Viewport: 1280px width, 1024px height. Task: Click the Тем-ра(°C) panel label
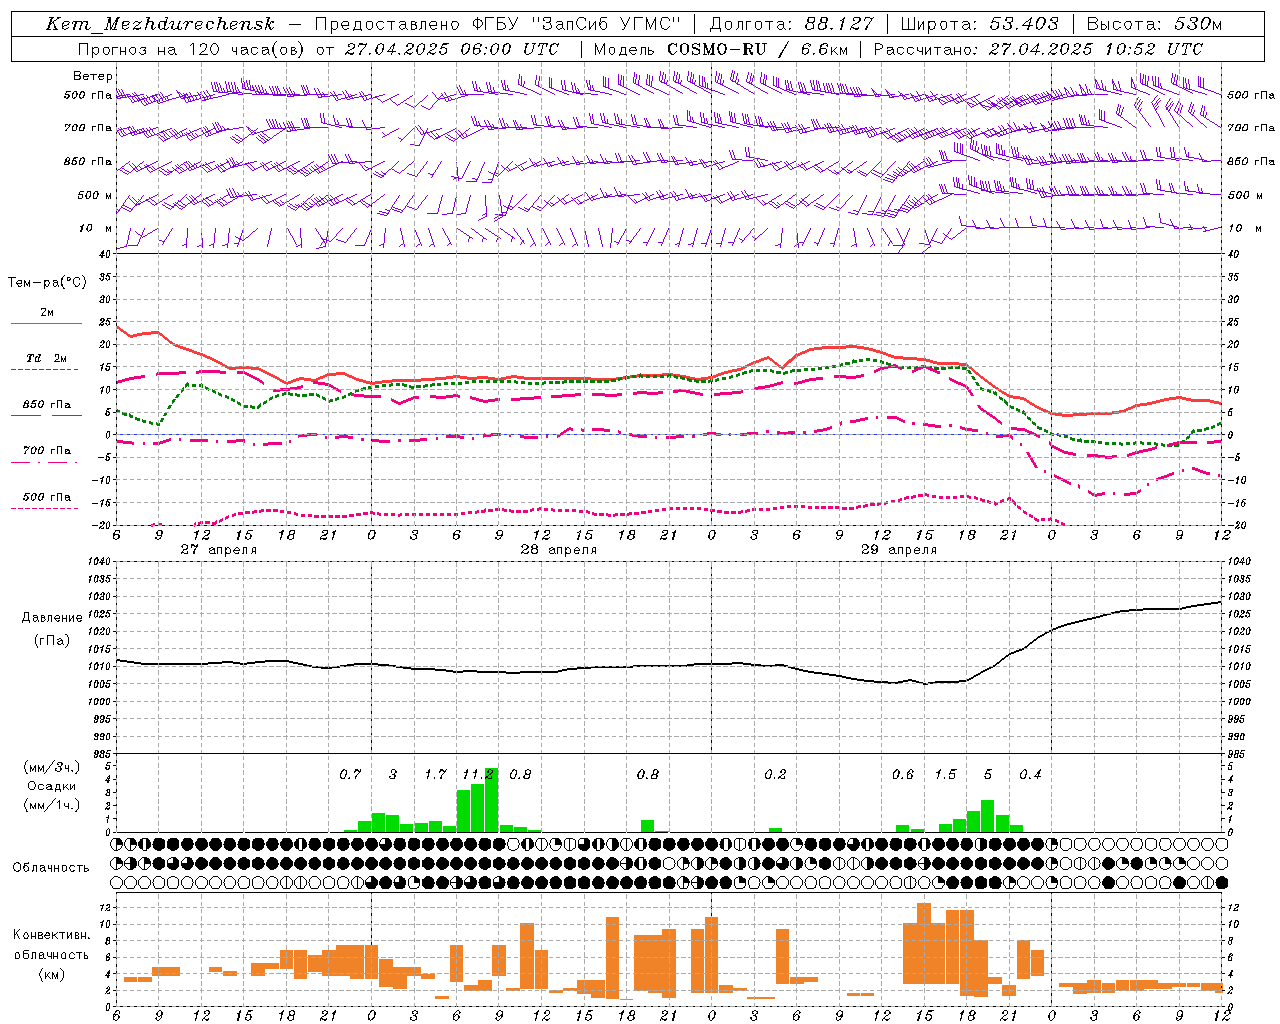click(47, 283)
